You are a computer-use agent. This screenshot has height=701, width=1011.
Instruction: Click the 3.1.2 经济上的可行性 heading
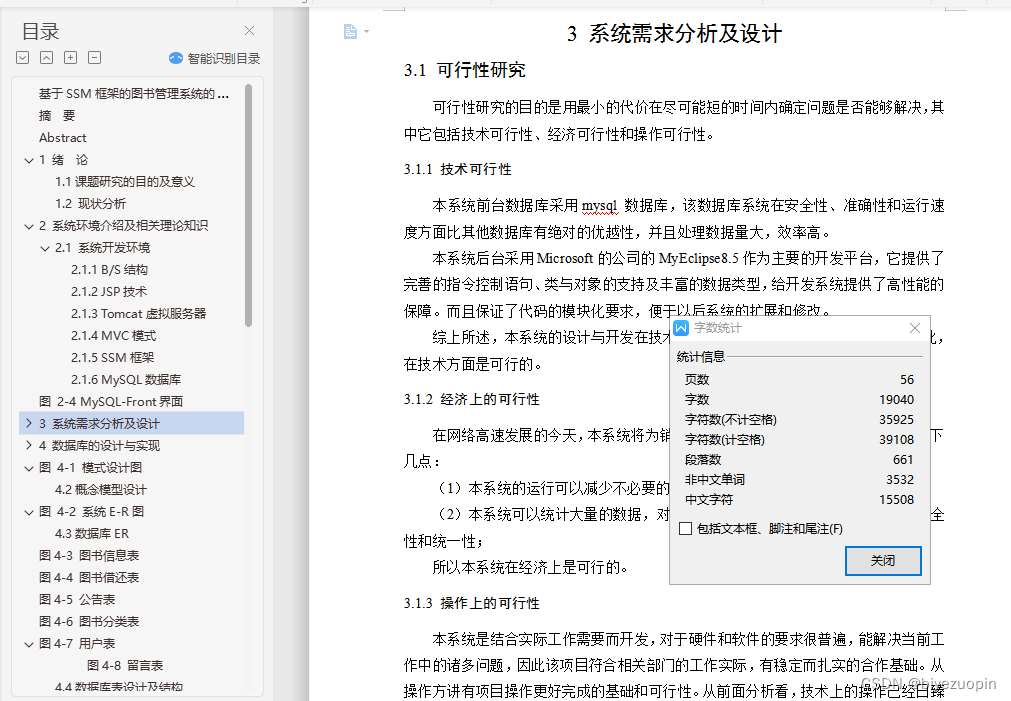coord(472,399)
